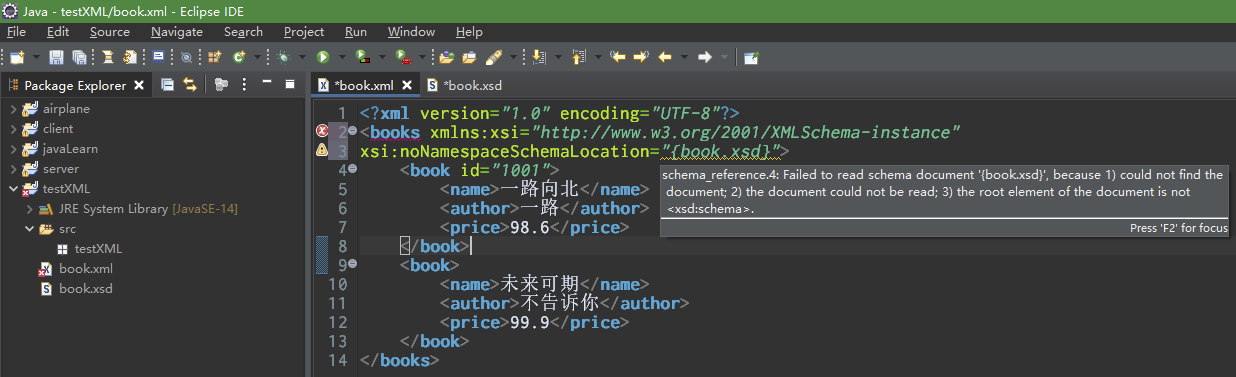Image resolution: width=1236 pixels, height=377 pixels.
Task: Click the Search flashlight icon
Action: [494, 57]
